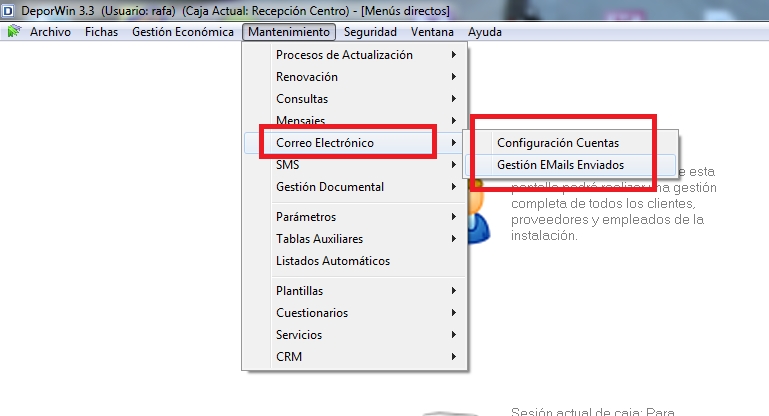Open Gestión EMails Enviados from submenu

click(x=571, y=165)
